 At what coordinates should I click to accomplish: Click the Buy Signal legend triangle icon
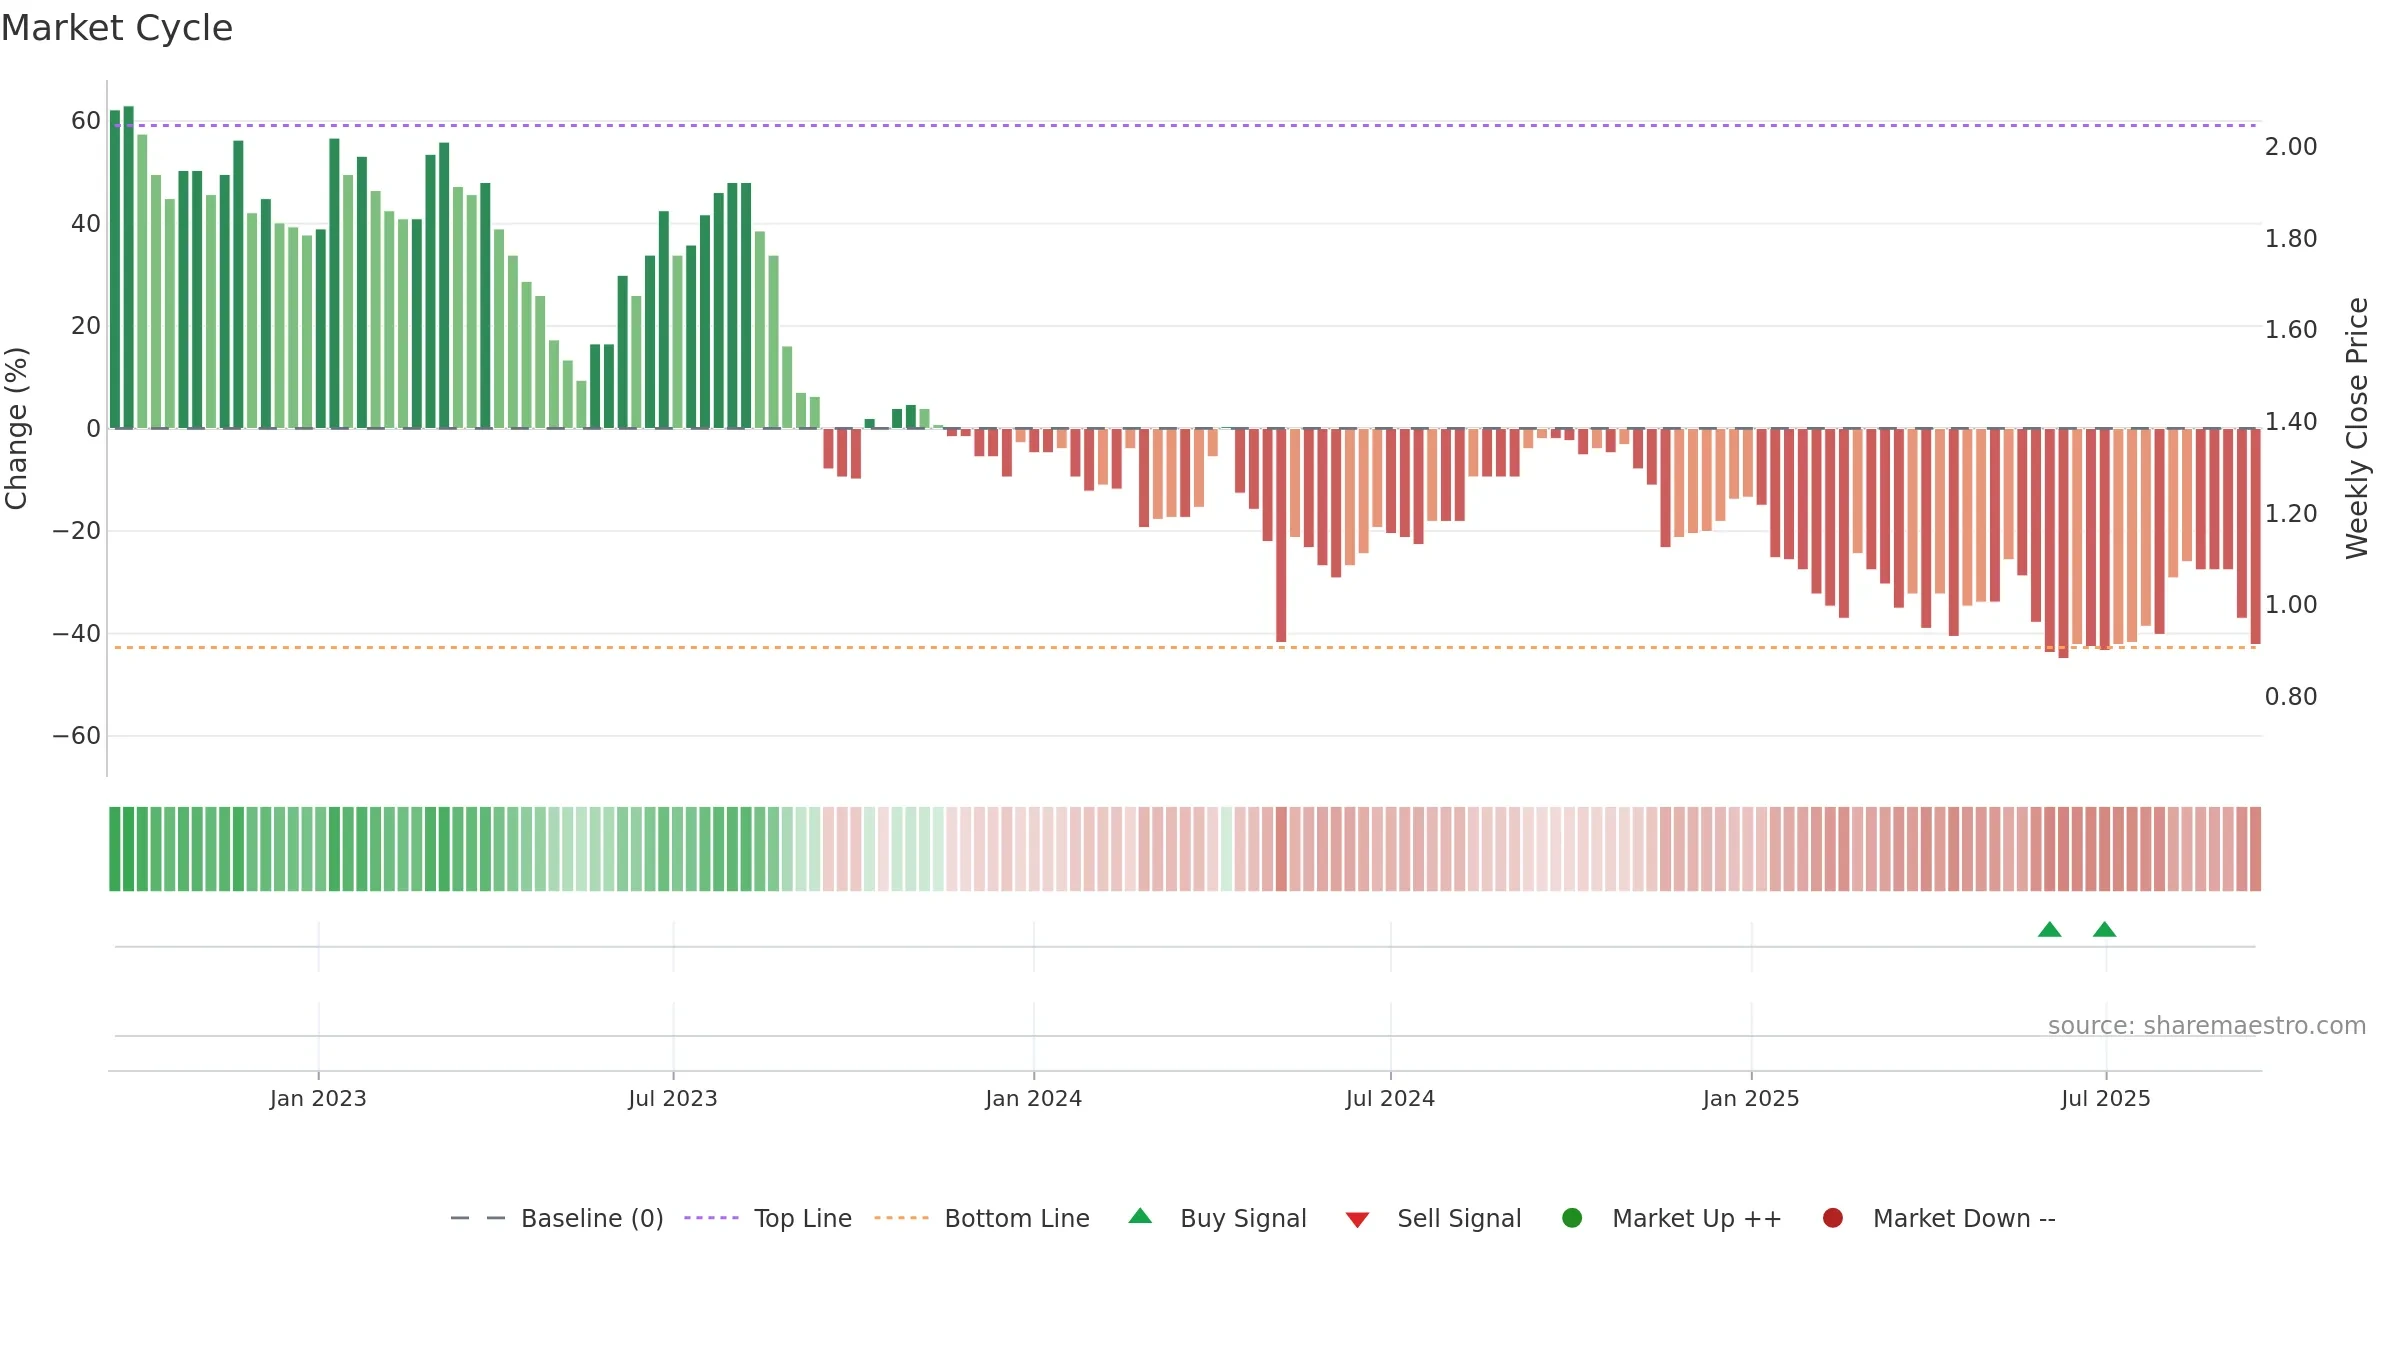coord(1140,1216)
